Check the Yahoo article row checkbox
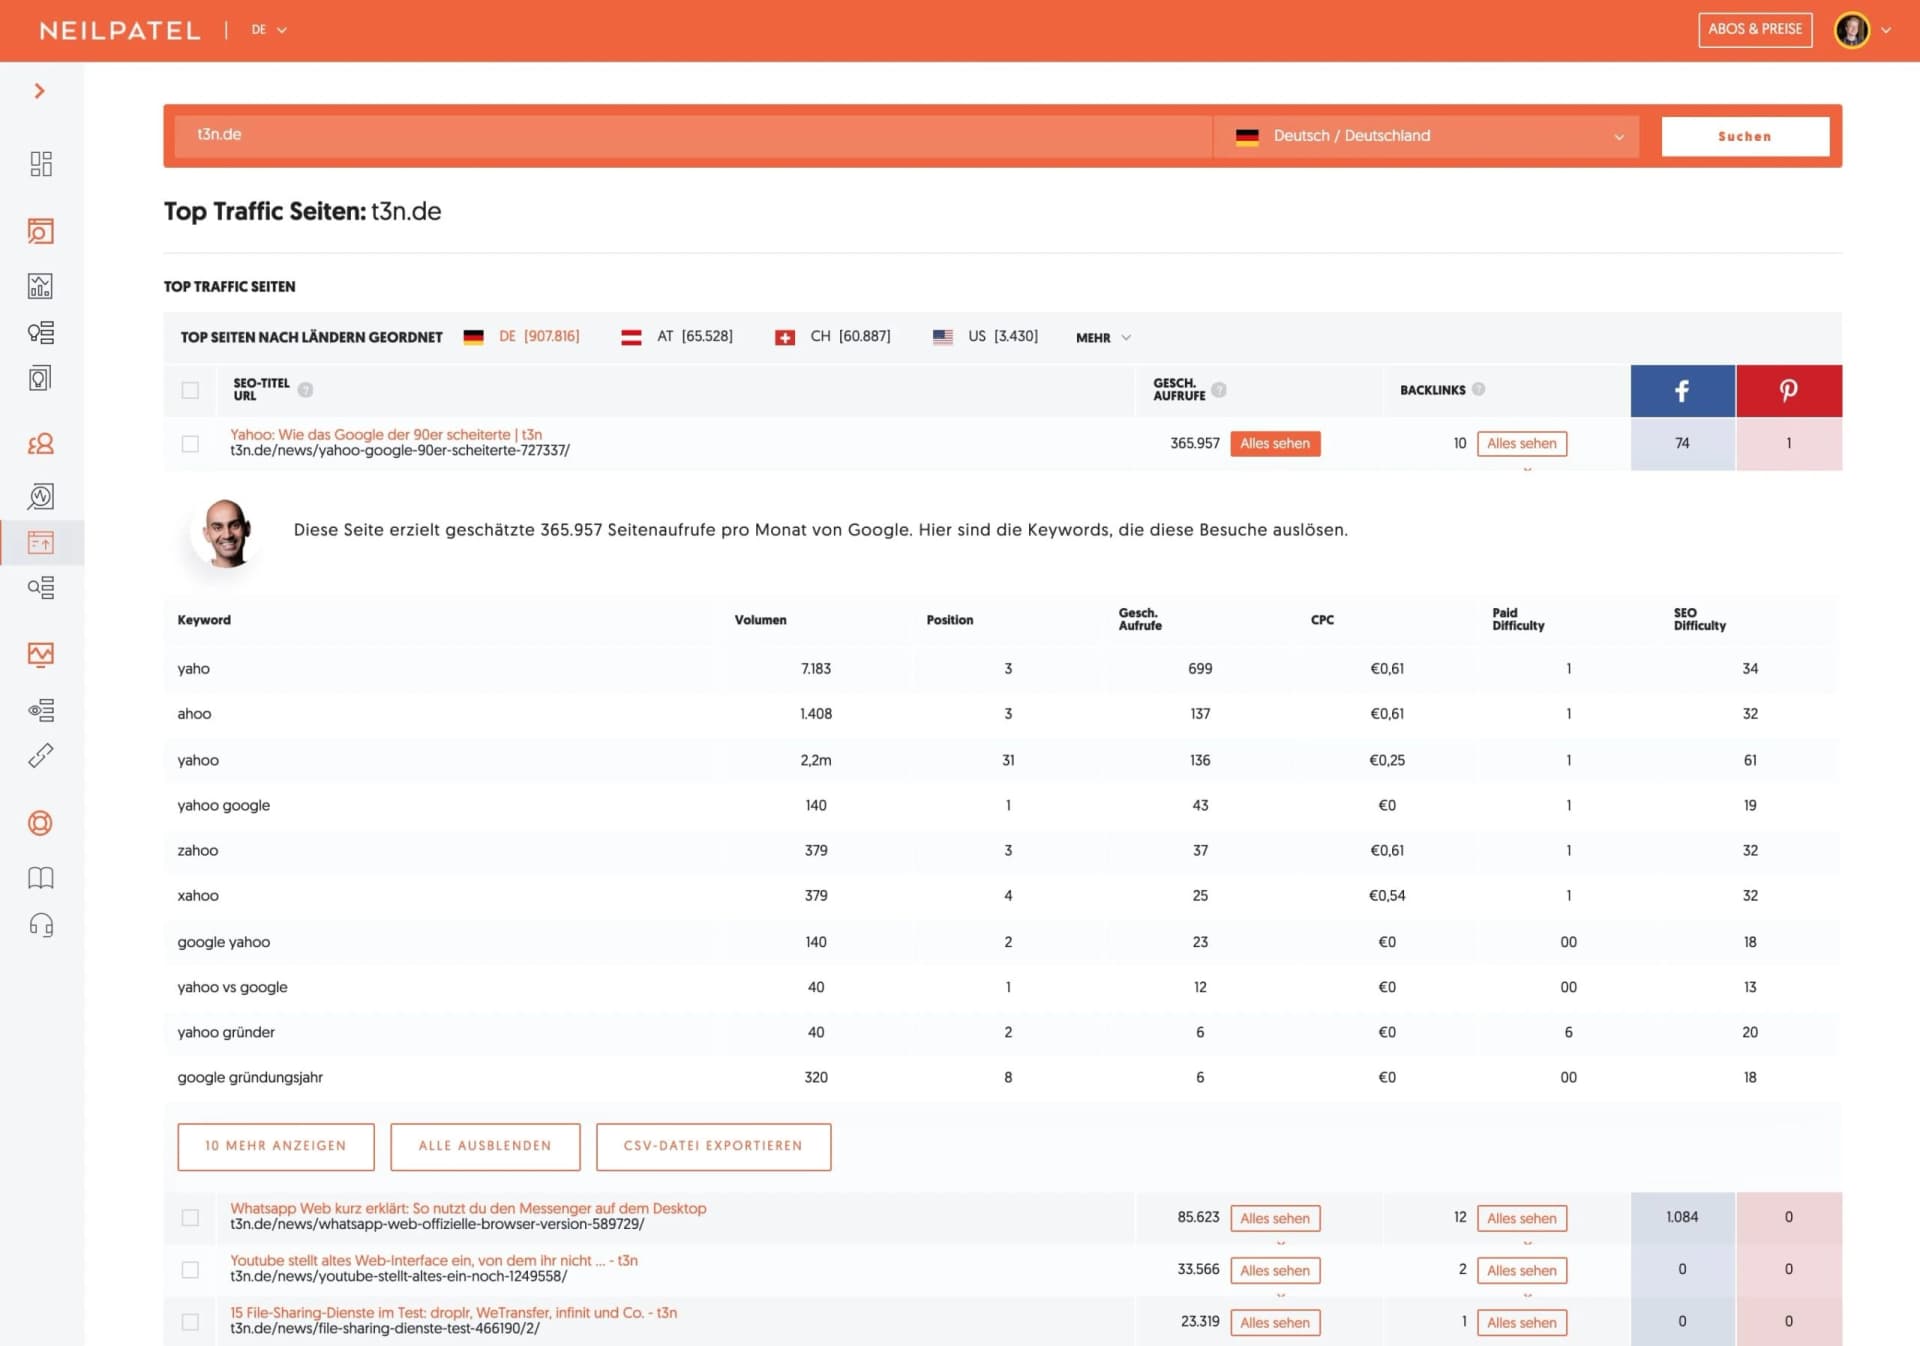Screen dimensions: 1920x1346 click(190, 443)
